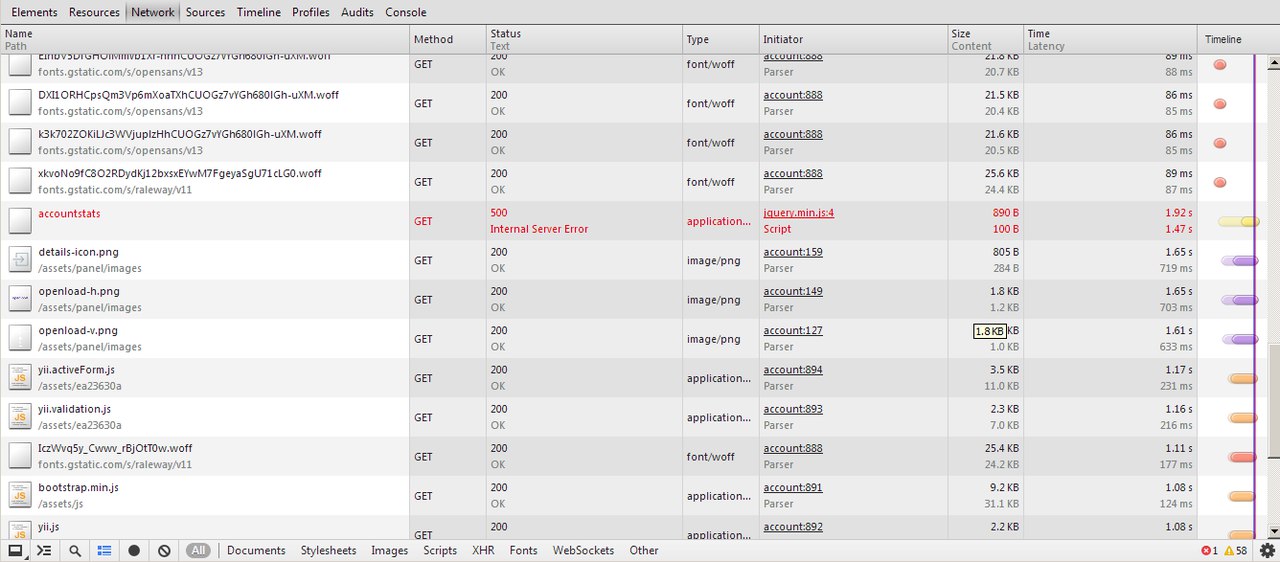Click the clear network log icon
Screen dimensions: 1280x562
(164, 550)
